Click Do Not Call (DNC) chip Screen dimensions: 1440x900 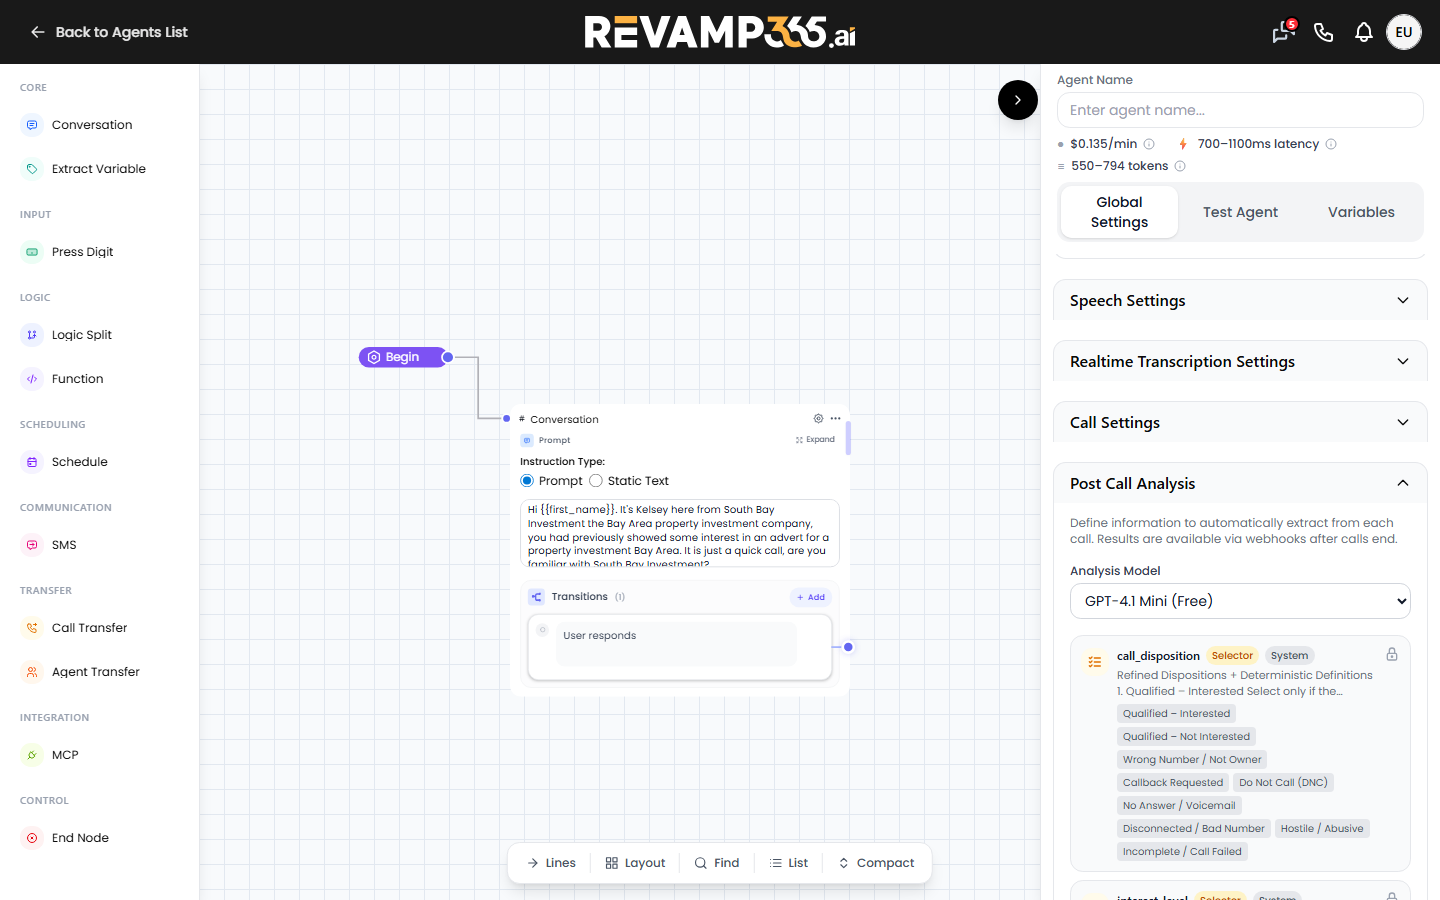click(x=1283, y=783)
